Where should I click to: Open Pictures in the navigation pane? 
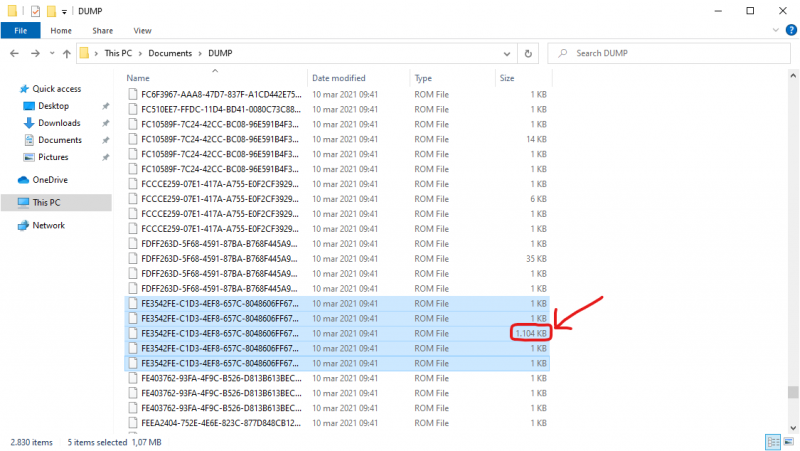53,157
